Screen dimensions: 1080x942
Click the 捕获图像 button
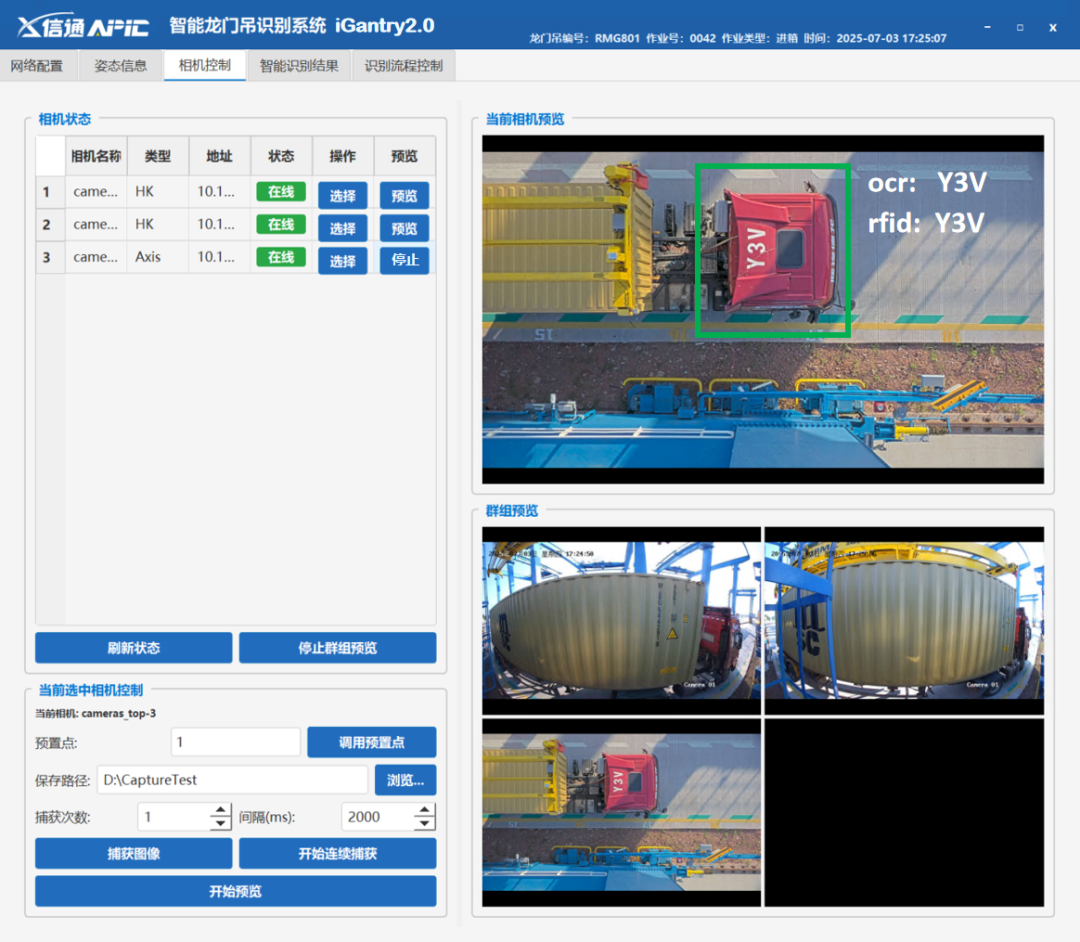134,853
